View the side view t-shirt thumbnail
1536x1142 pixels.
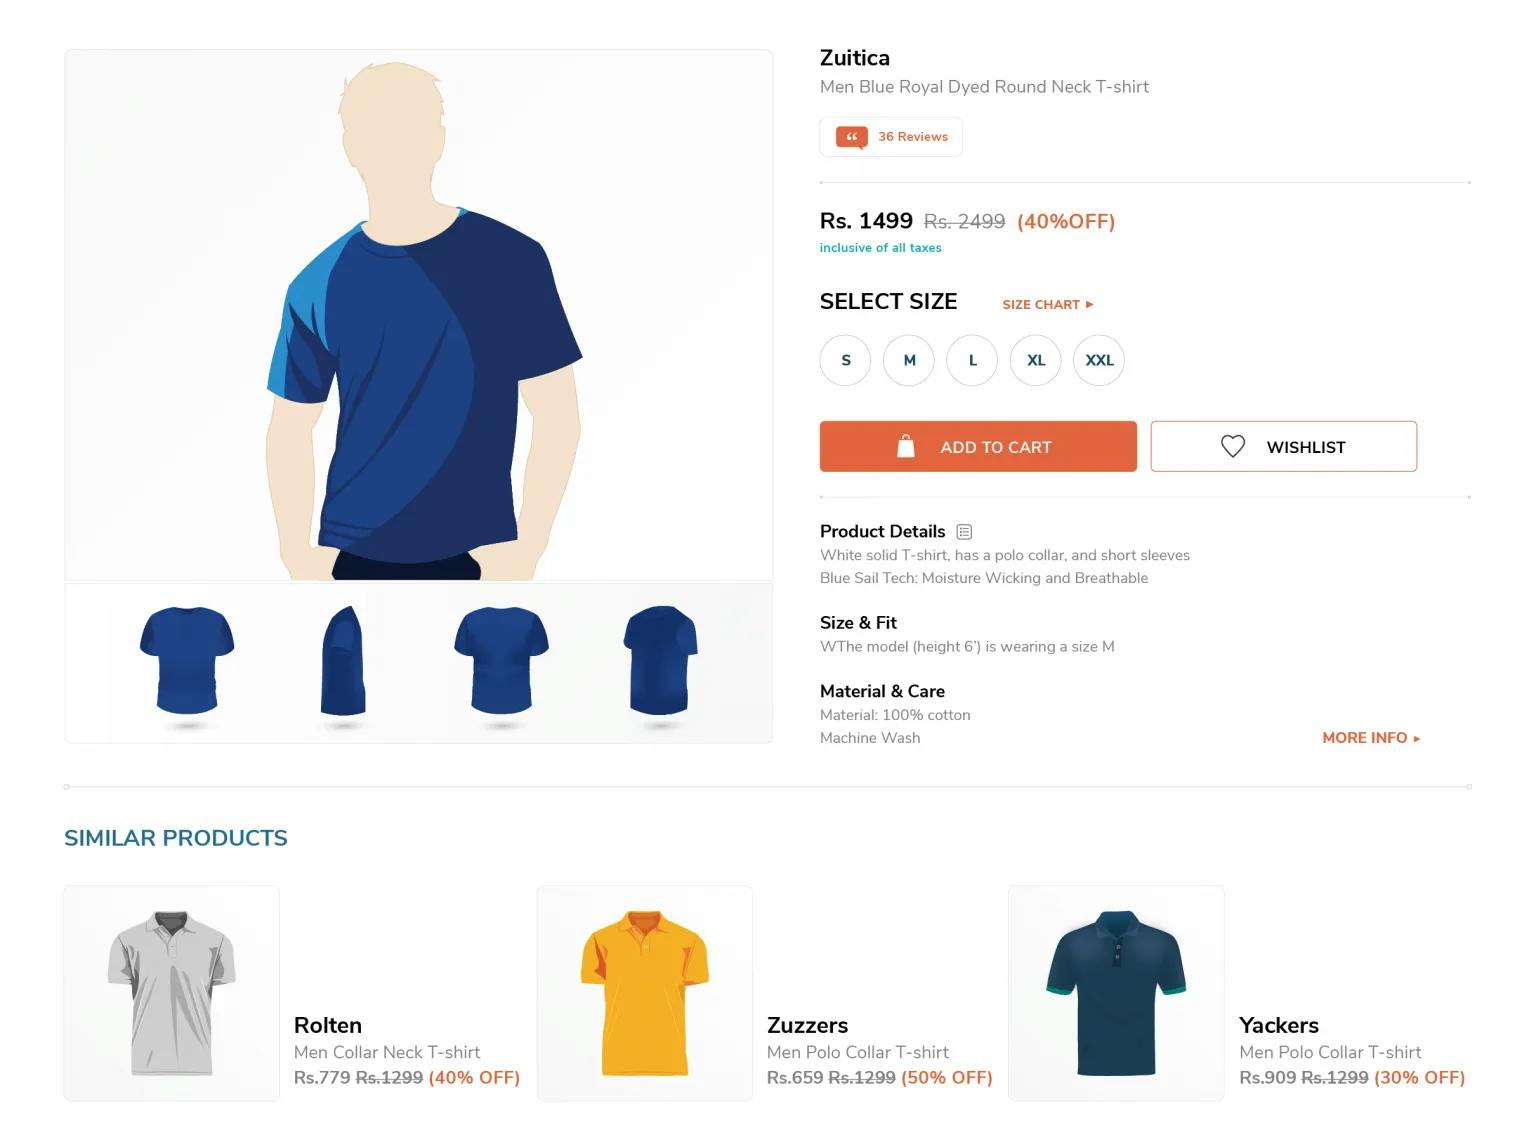[x=343, y=661]
